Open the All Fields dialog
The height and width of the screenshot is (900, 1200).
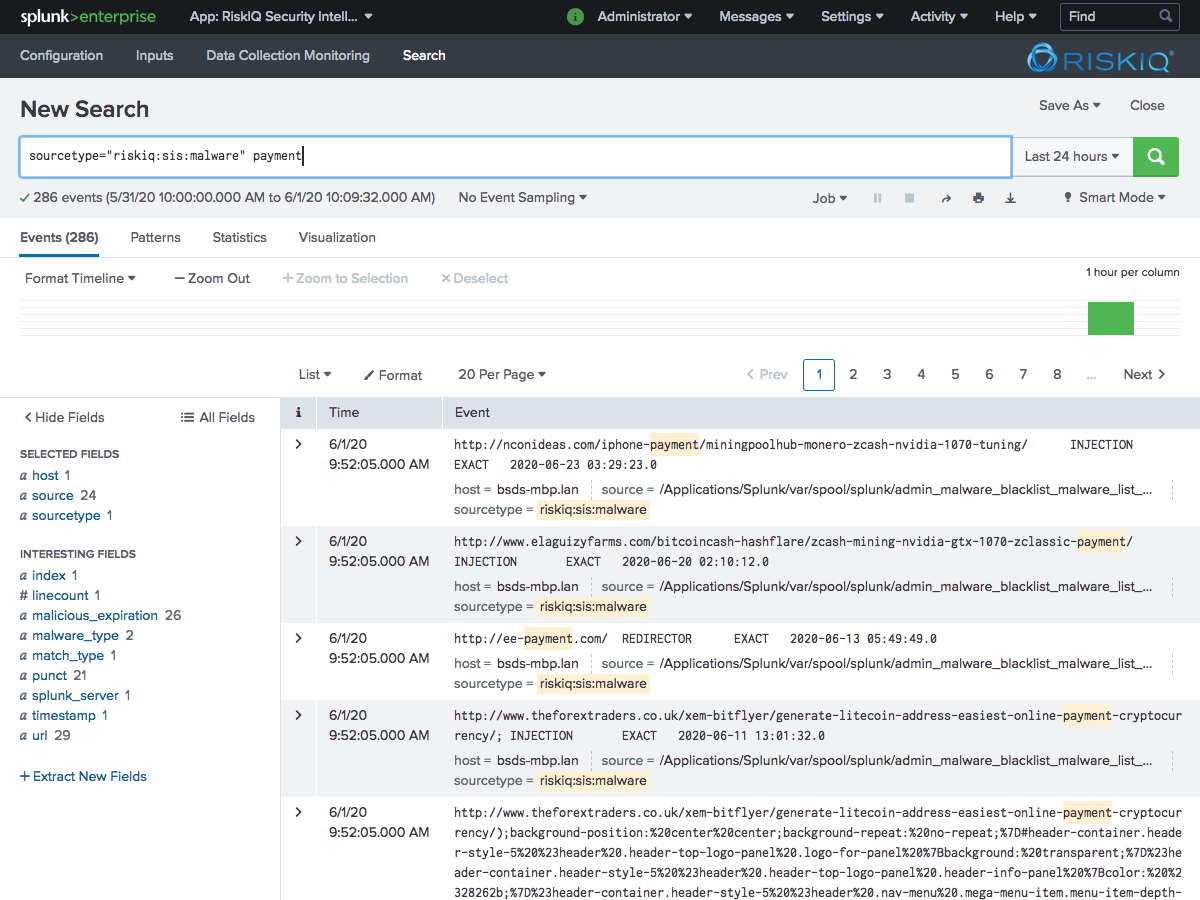[217, 416]
